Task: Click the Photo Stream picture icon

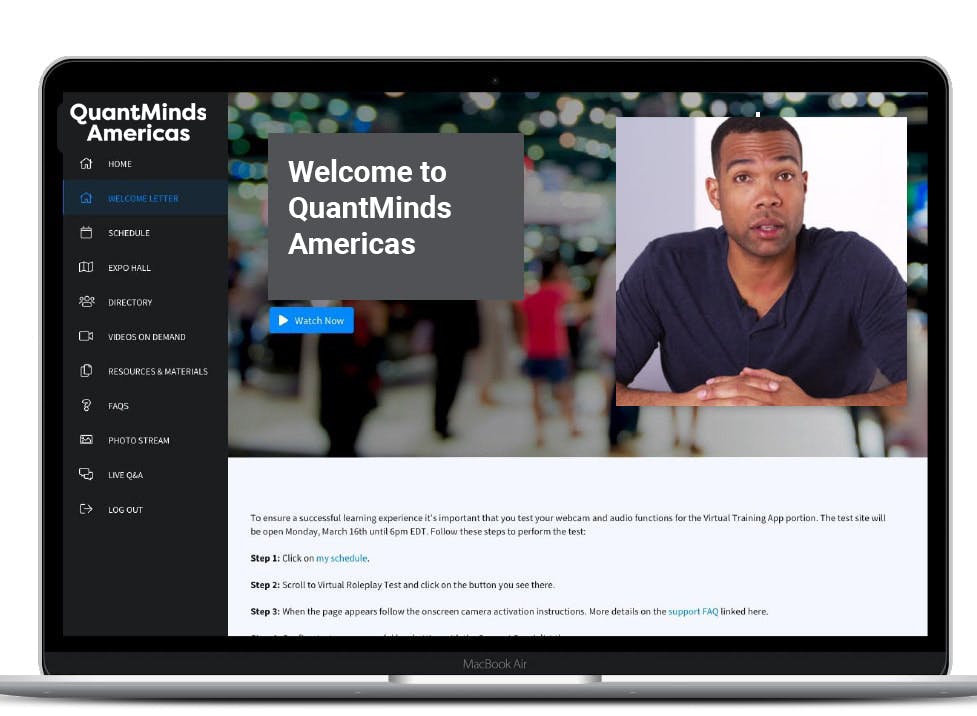Action: (x=86, y=440)
